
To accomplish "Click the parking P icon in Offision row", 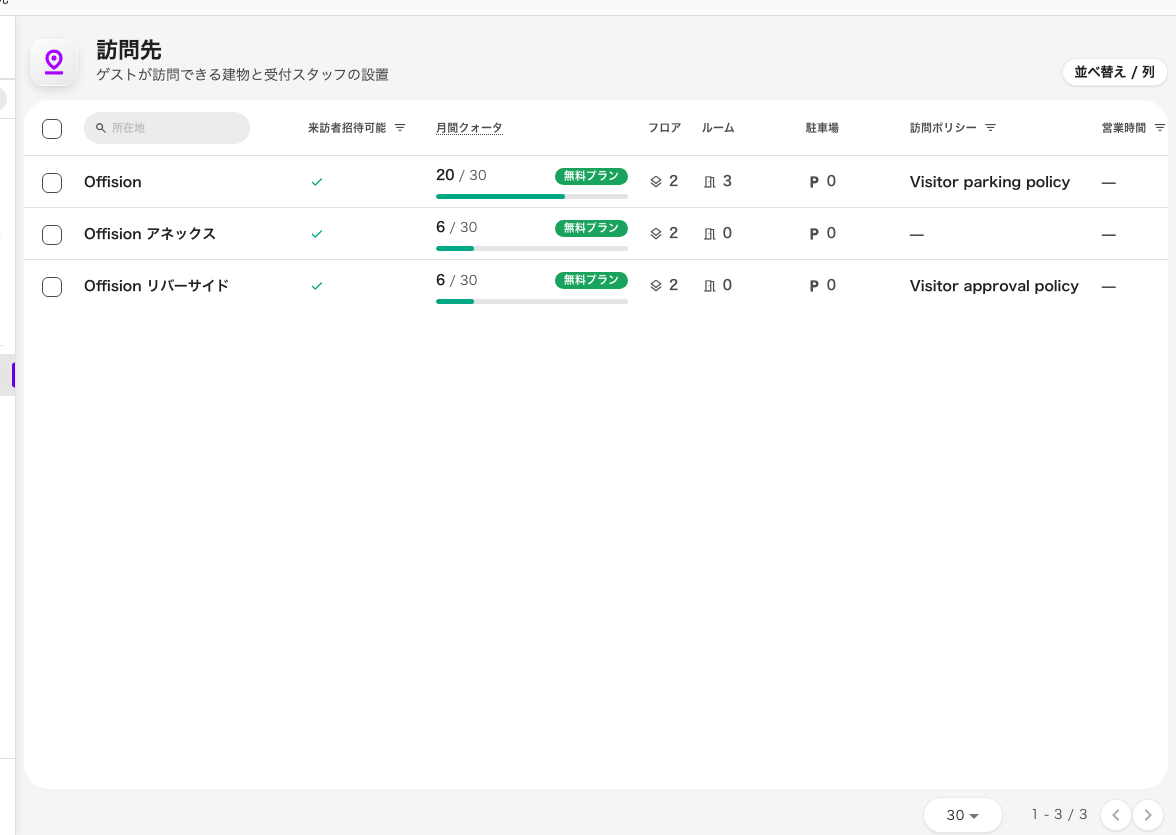I will point(814,182).
